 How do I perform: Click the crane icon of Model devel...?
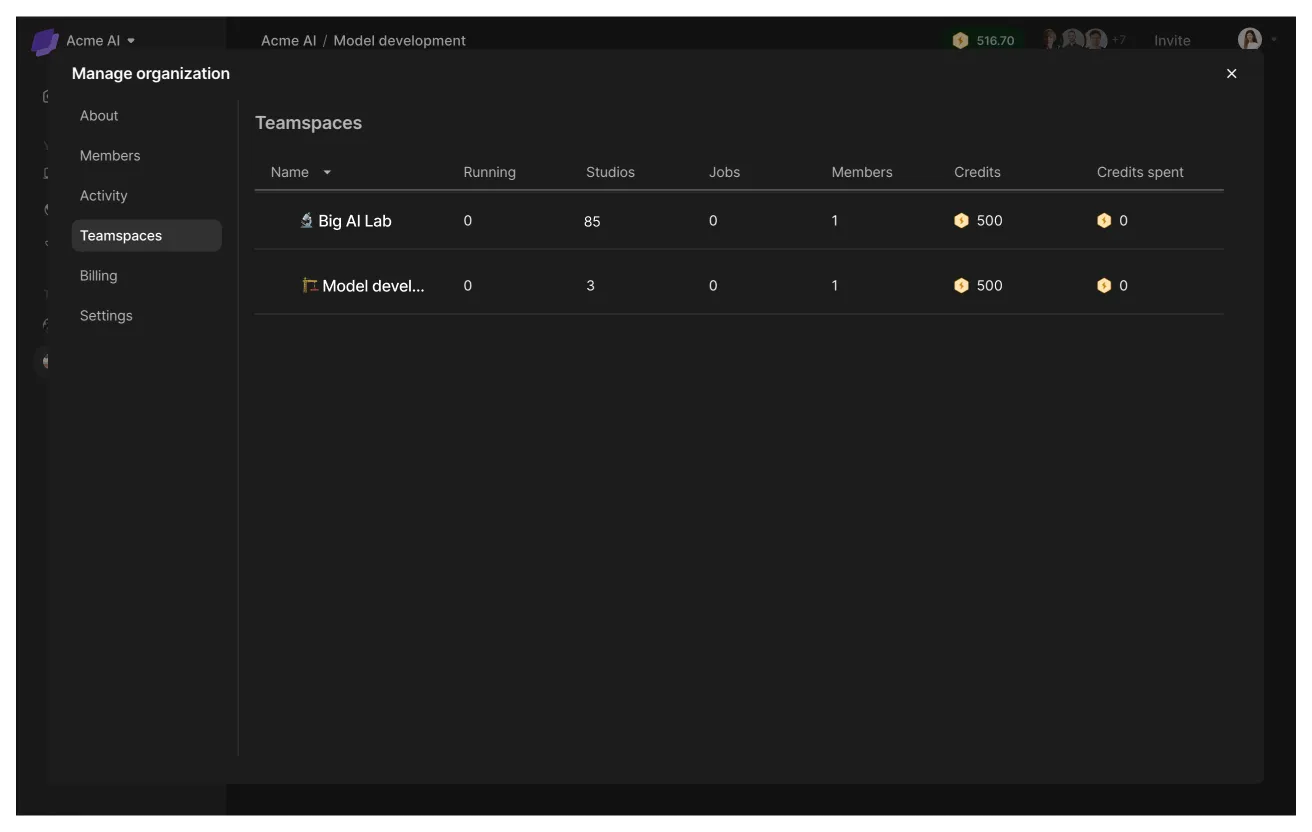pyautogui.click(x=310, y=286)
